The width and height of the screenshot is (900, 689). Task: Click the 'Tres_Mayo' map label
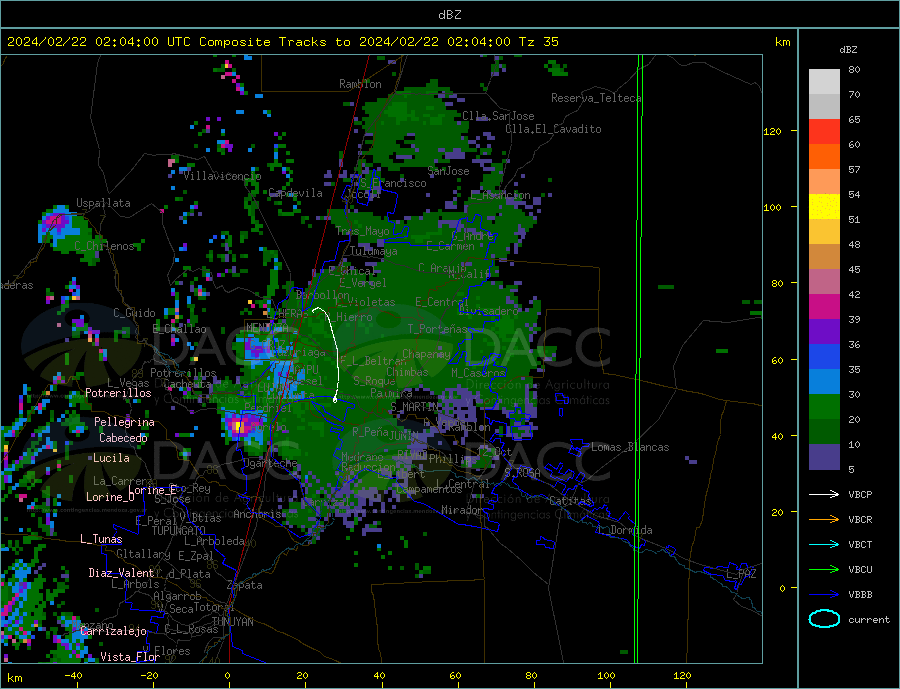click(x=363, y=231)
